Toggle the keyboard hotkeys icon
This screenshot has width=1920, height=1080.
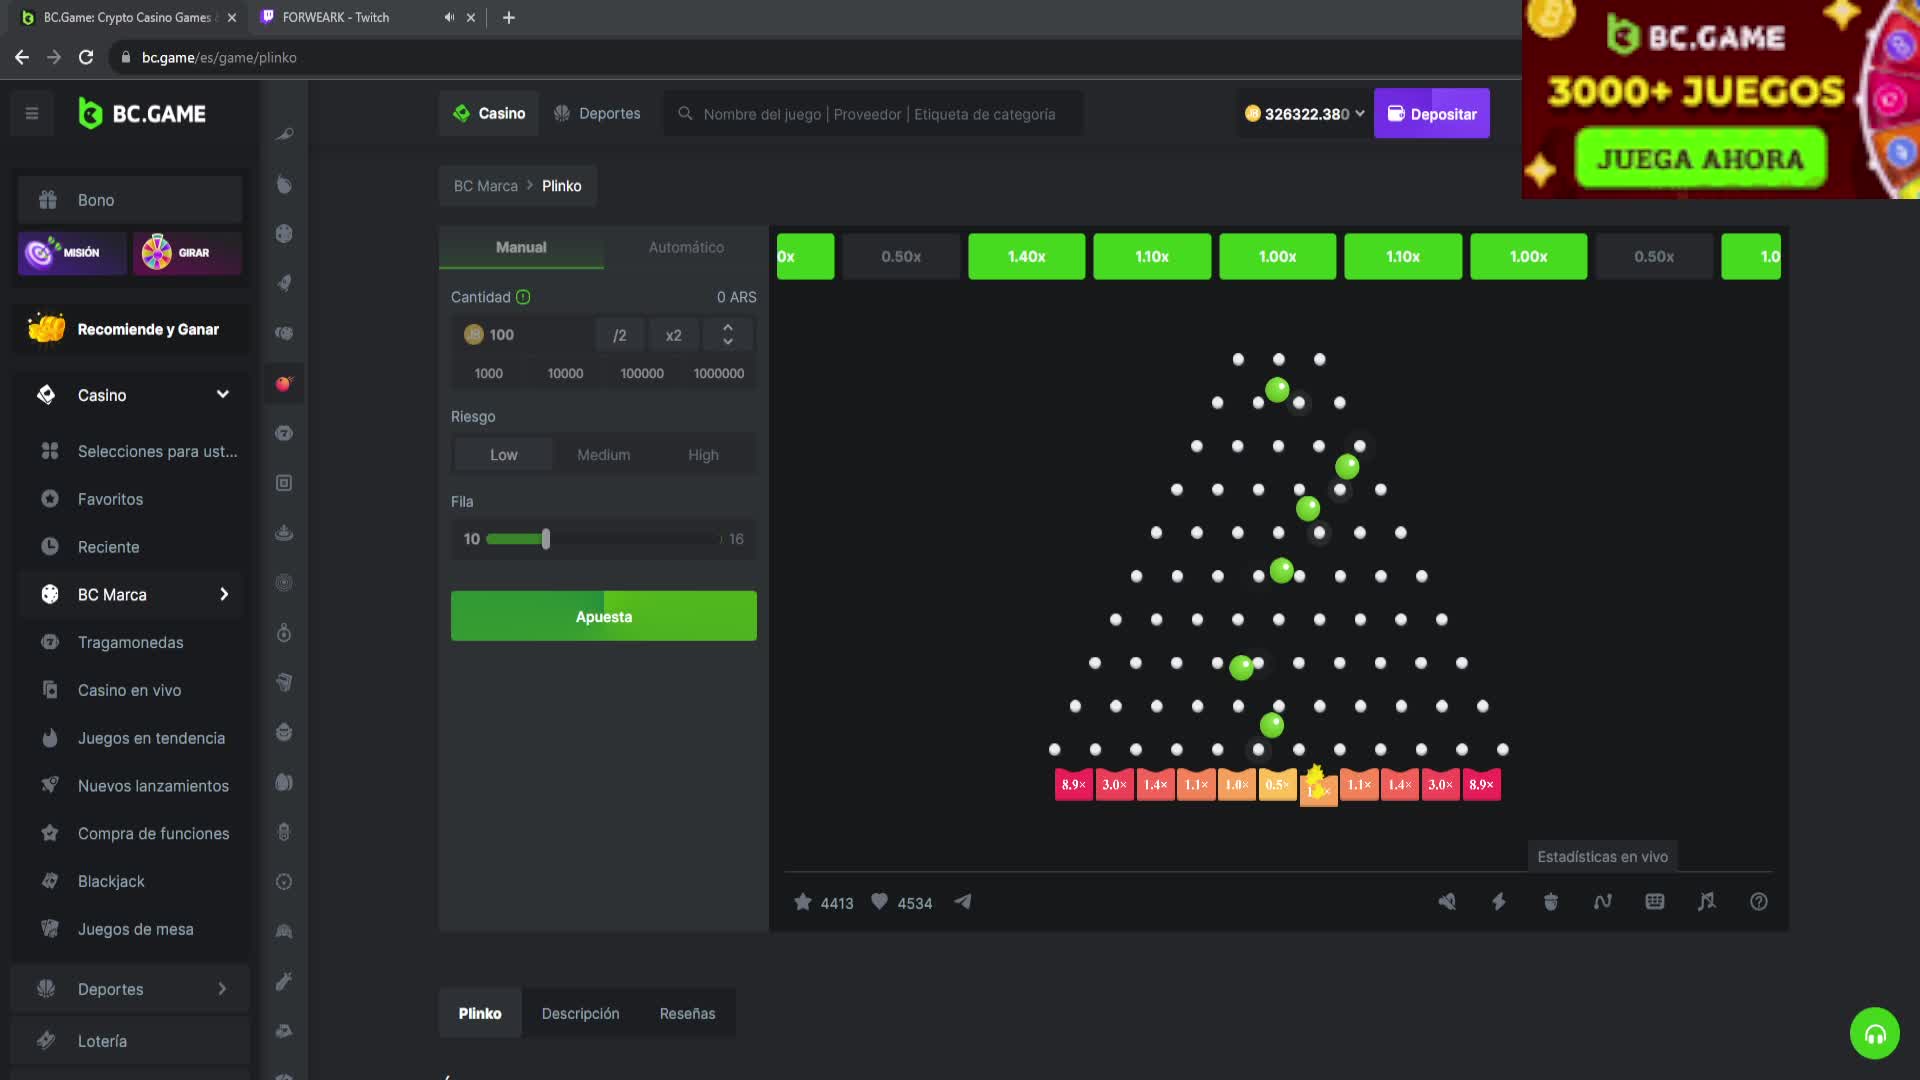[x=1655, y=902]
